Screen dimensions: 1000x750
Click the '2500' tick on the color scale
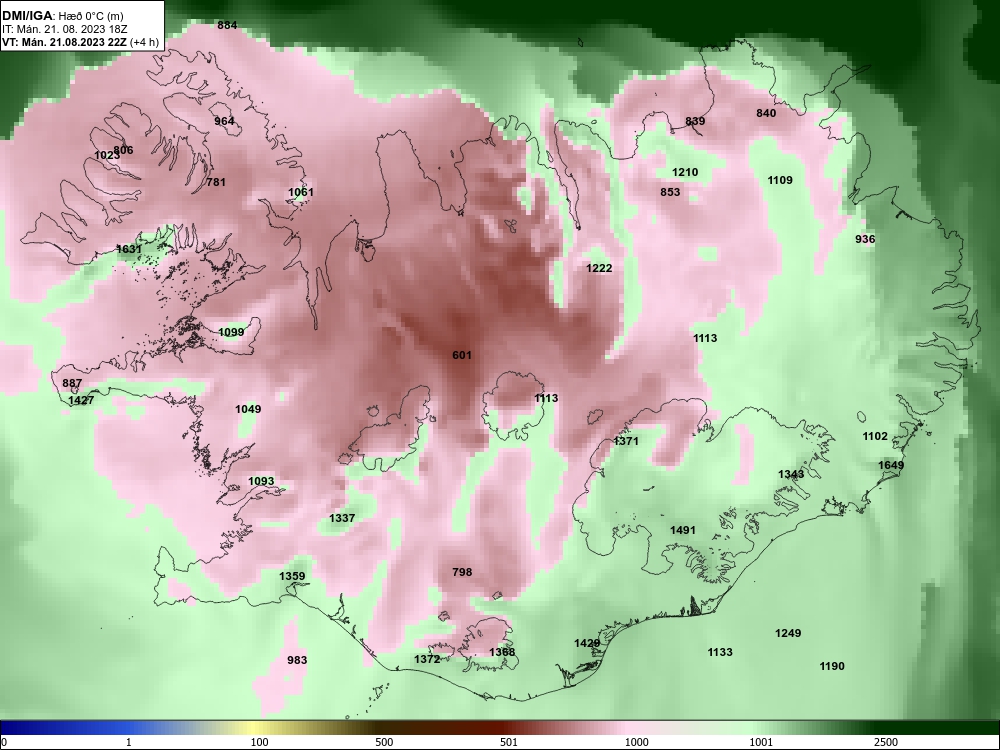point(886,742)
